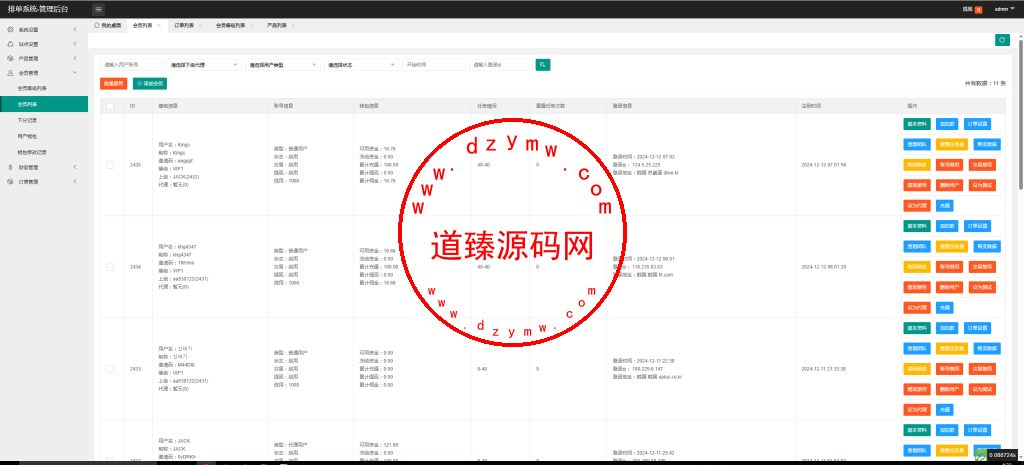Tick the select-all checkbox in table header
The image size is (1024, 465).
click(x=110, y=106)
